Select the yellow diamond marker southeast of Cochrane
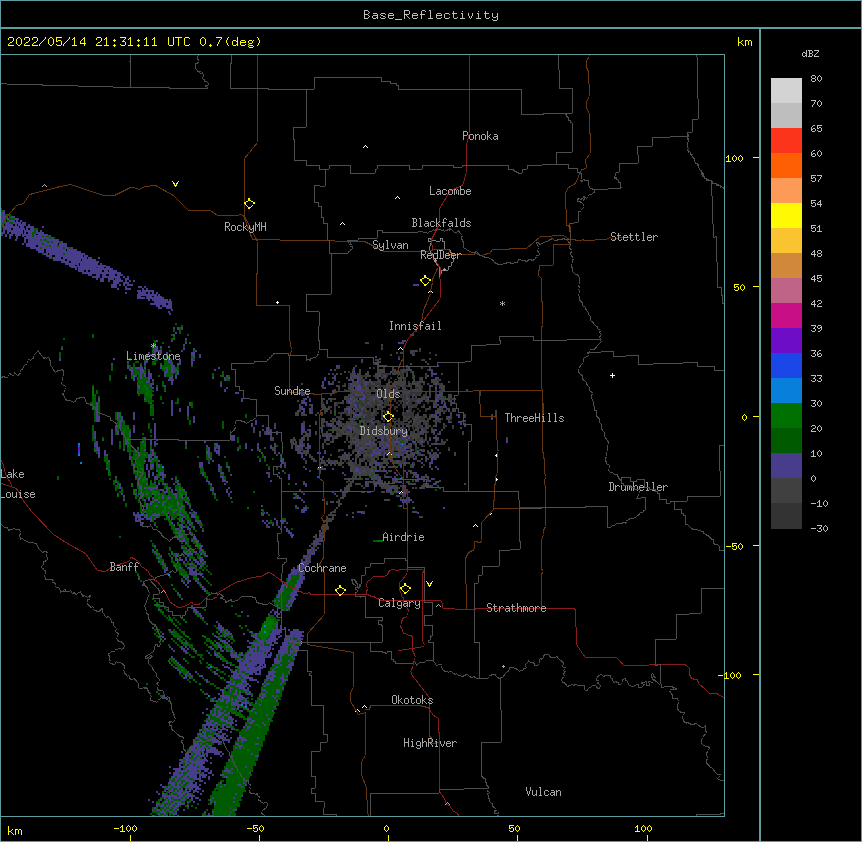This screenshot has height=842, width=862. (340, 590)
